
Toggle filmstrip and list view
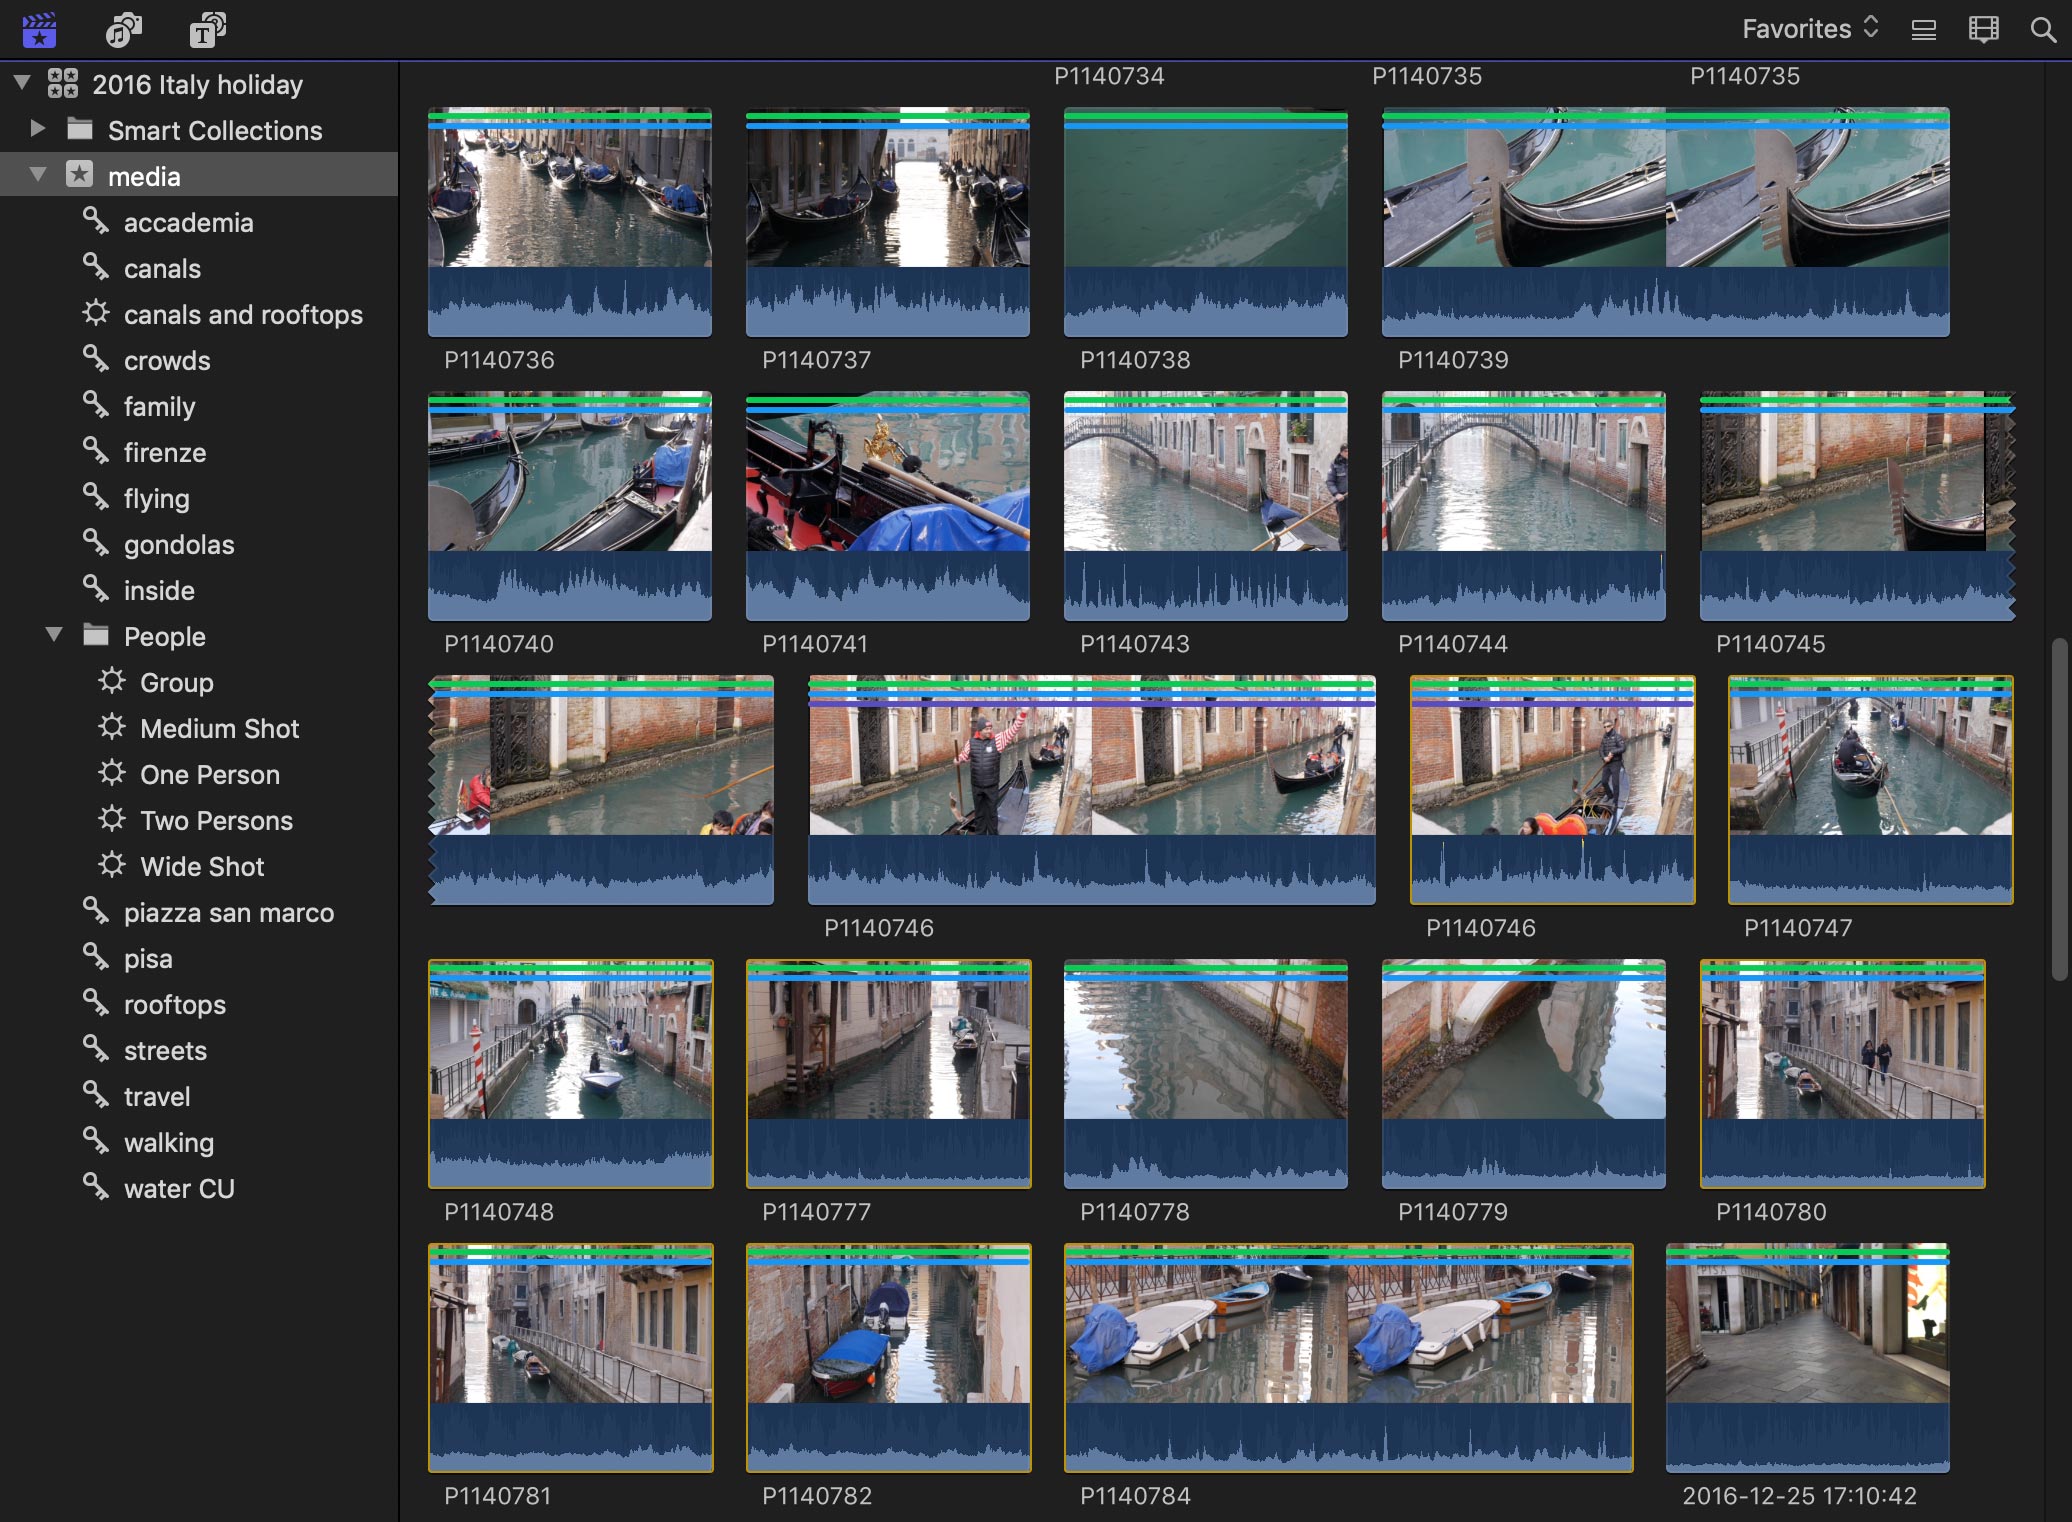1924,30
